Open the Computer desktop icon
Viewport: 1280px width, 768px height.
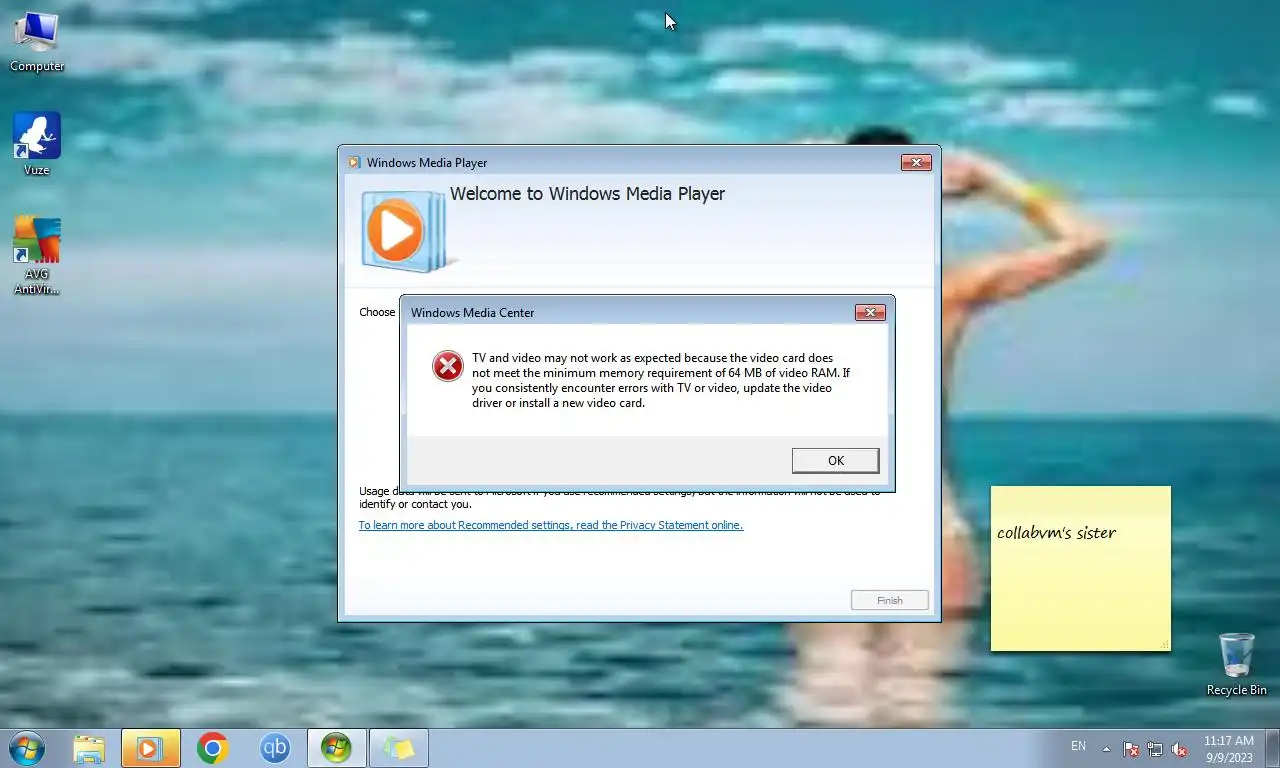[37, 41]
